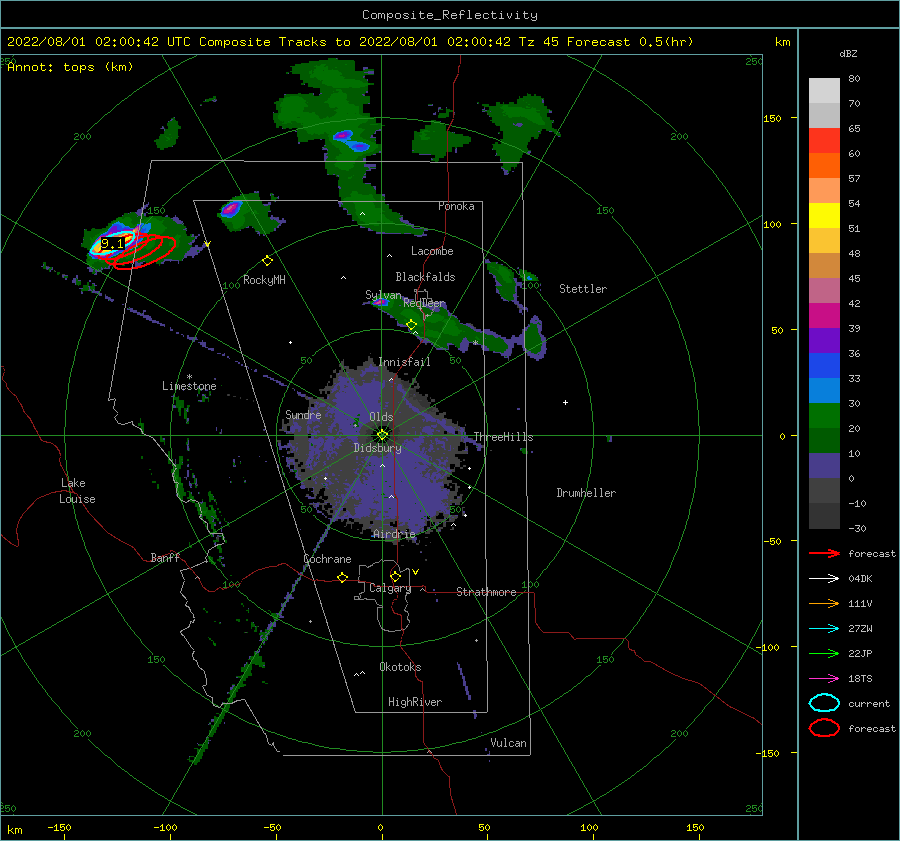This screenshot has height=841, width=900.
Task: Click the 65 dBZ red color swatch
Action: point(824,141)
